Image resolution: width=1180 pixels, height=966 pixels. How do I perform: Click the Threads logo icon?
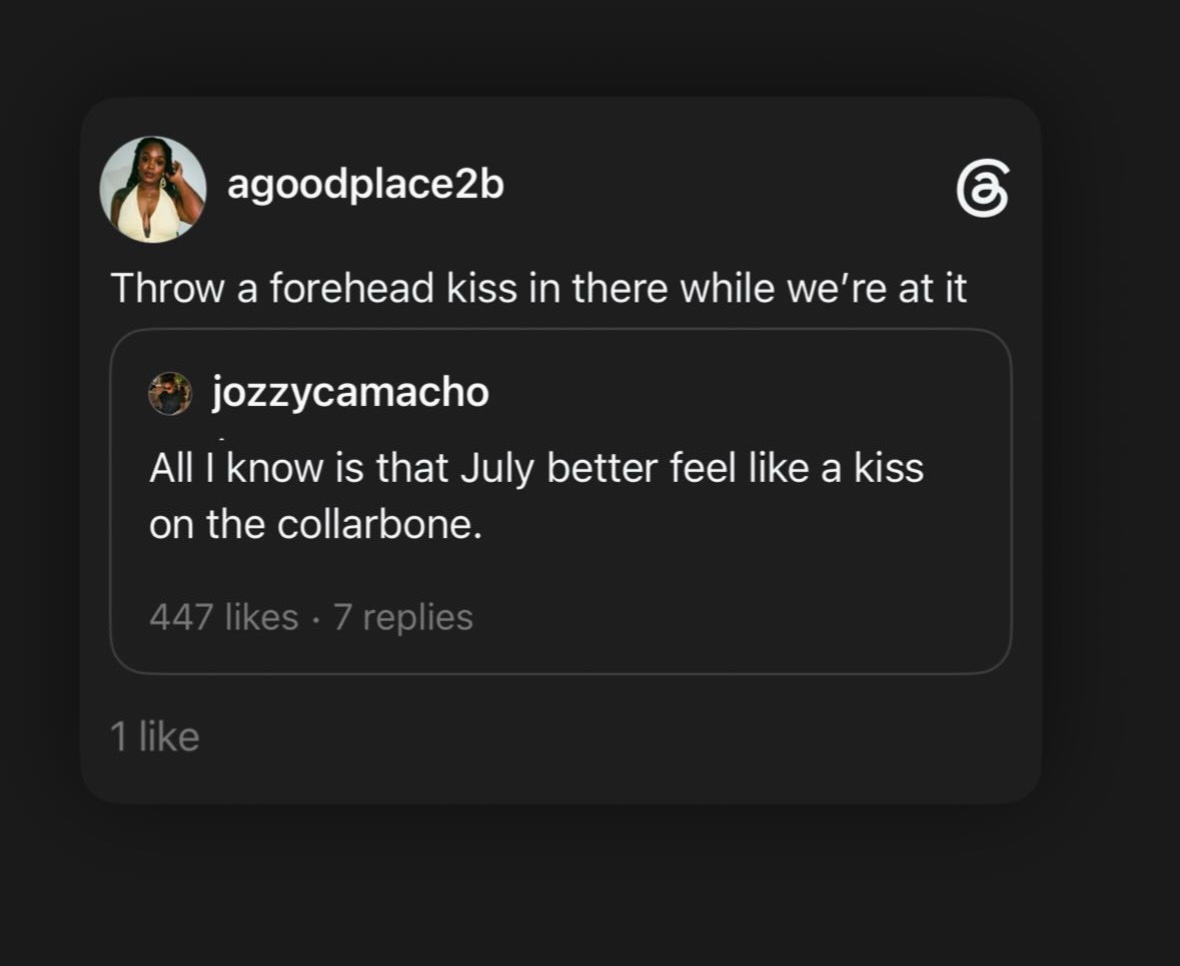pyautogui.click(x=982, y=188)
